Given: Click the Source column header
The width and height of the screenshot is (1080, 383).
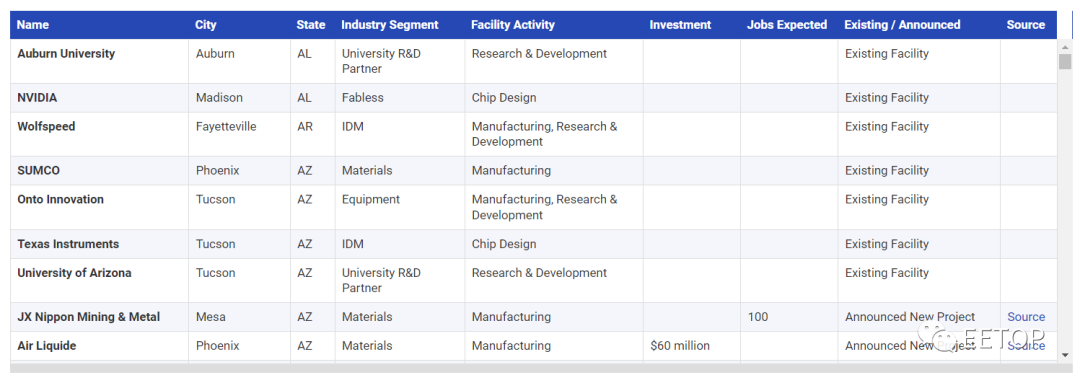Looking at the screenshot, I should [x=1028, y=25].
